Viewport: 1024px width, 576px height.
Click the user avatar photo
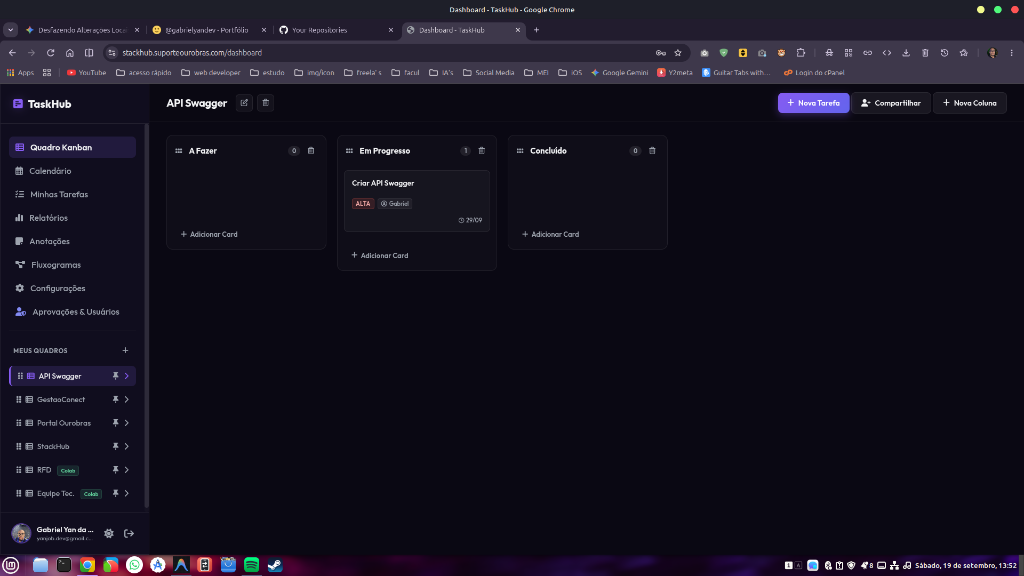[21, 534]
